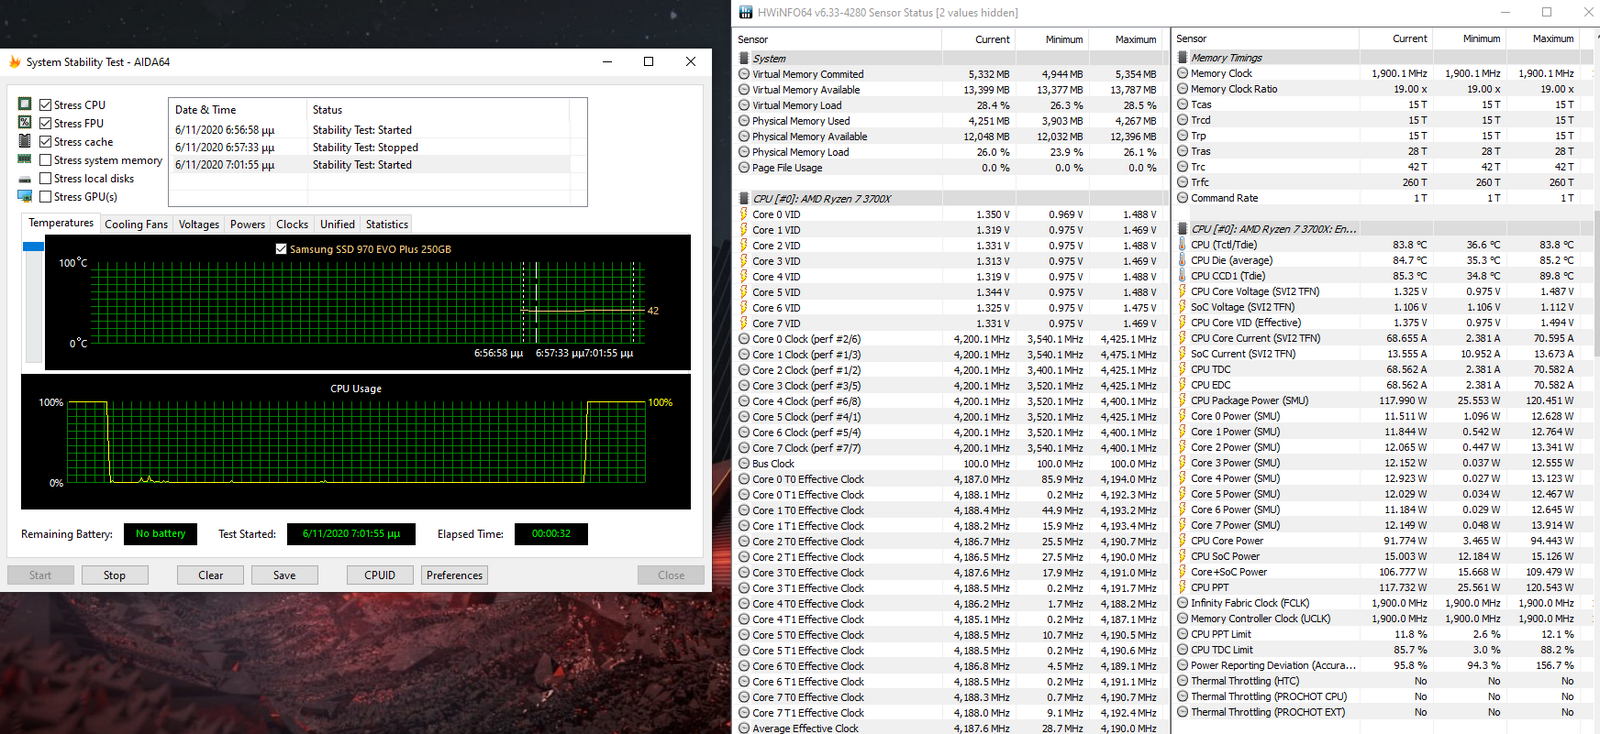Screen dimensions: 1600x734
Task: Open Preferences in AIDA64
Action: tap(454, 575)
